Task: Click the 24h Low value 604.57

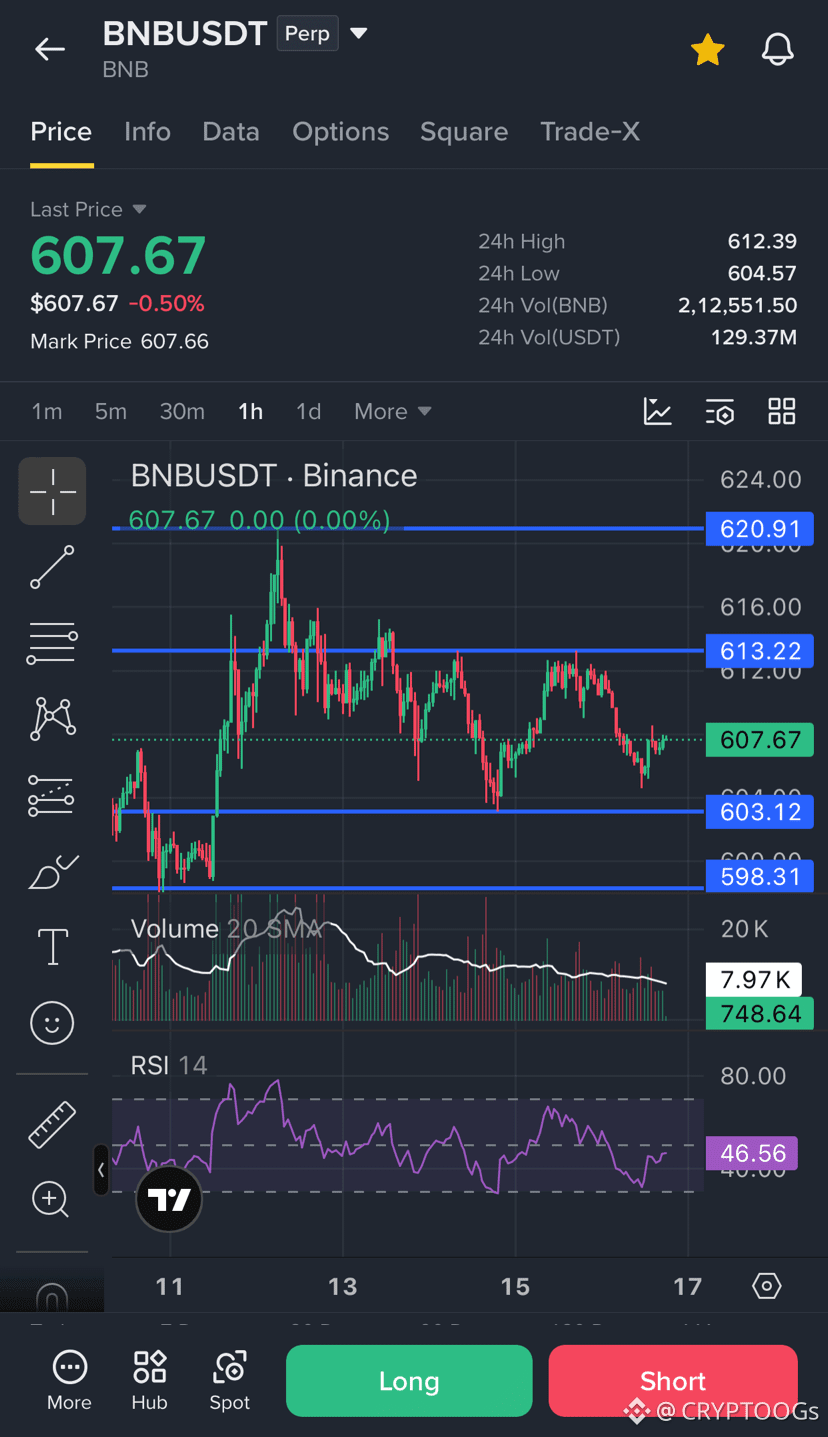Action: (762, 273)
